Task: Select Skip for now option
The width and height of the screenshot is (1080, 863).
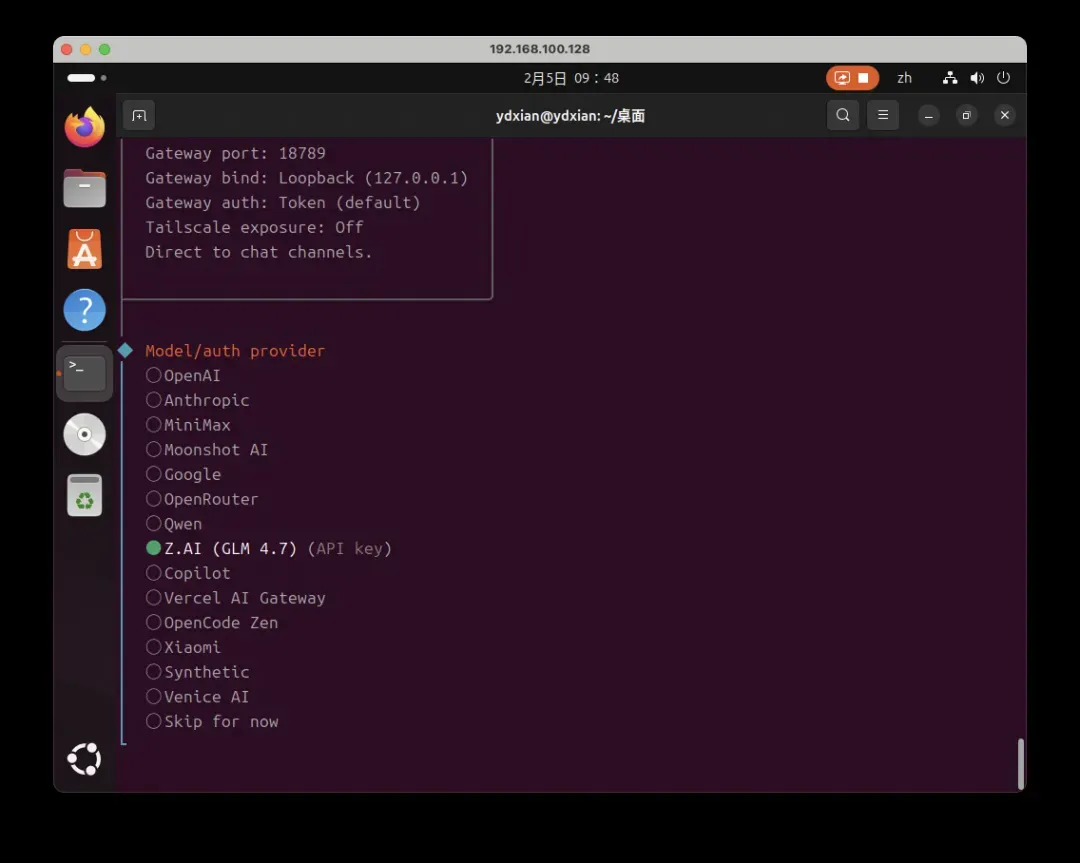Action: pyautogui.click(x=154, y=721)
